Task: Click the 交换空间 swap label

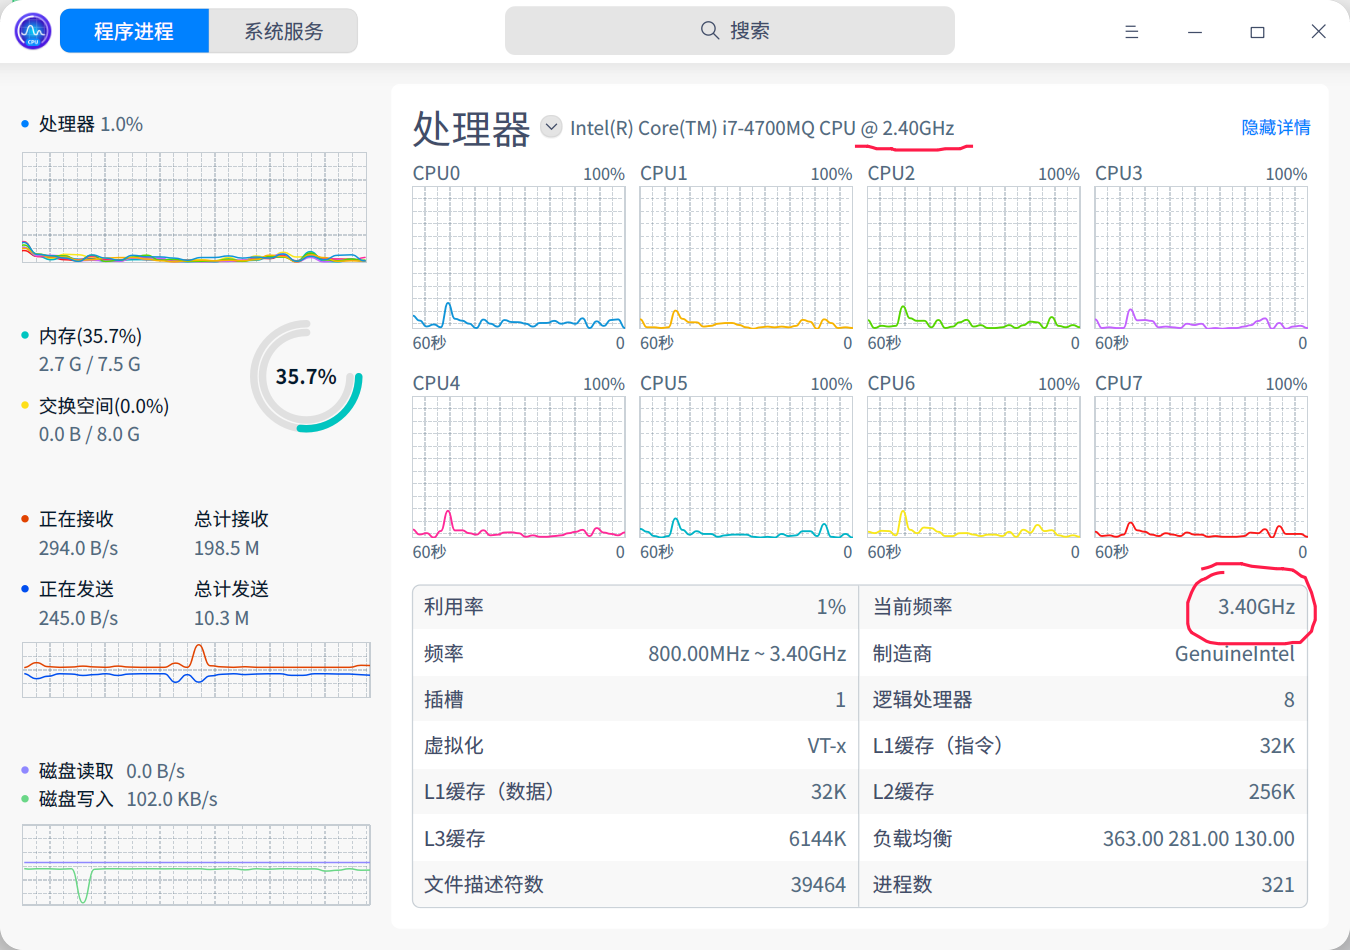Action: pyautogui.click(x=104, y=406)
